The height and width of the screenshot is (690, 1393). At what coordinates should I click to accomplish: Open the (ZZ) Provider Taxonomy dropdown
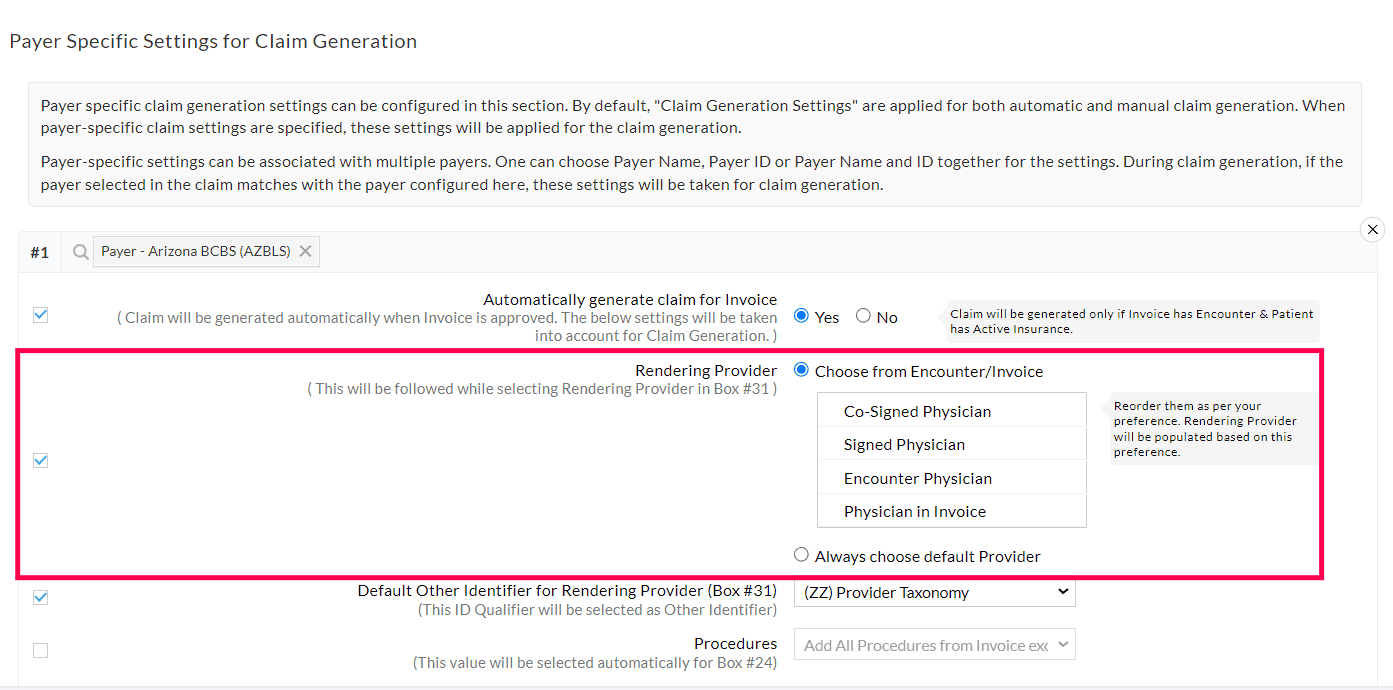934,592
